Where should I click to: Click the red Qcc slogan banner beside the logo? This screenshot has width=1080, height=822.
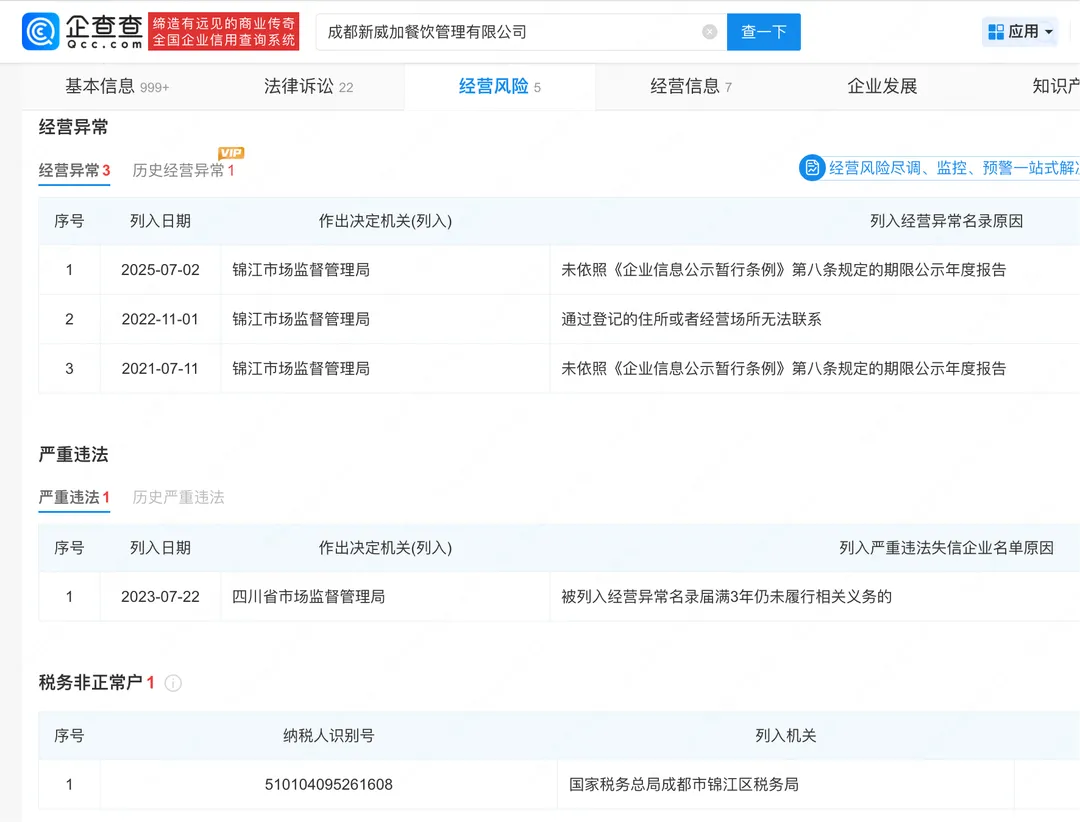(x=224, y=31)
